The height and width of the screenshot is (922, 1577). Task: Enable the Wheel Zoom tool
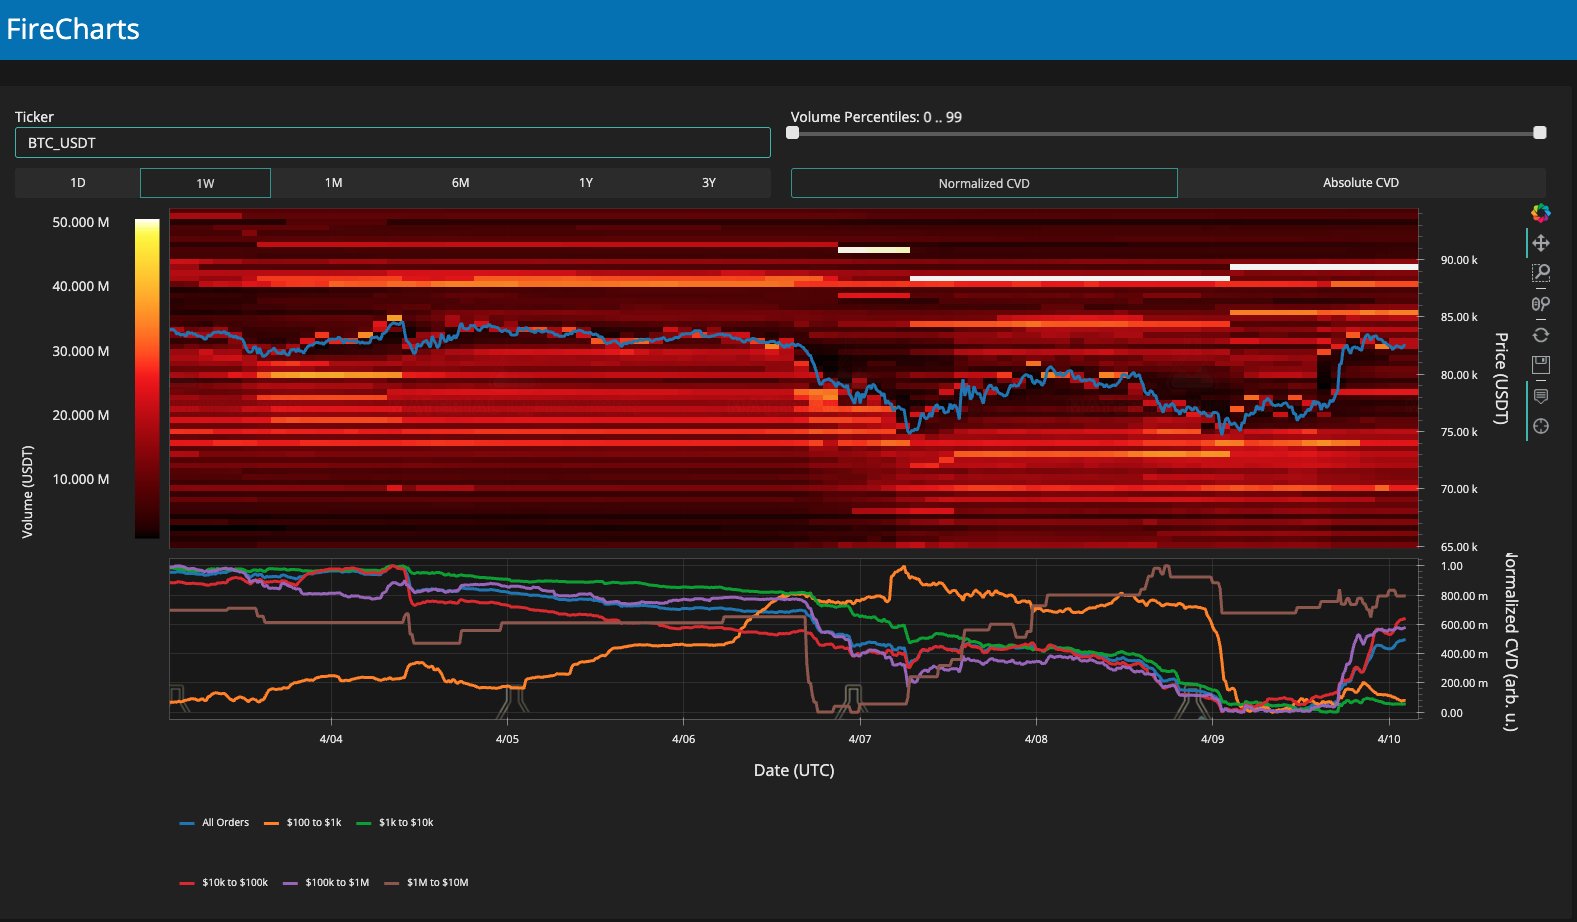pos(1540,304)
